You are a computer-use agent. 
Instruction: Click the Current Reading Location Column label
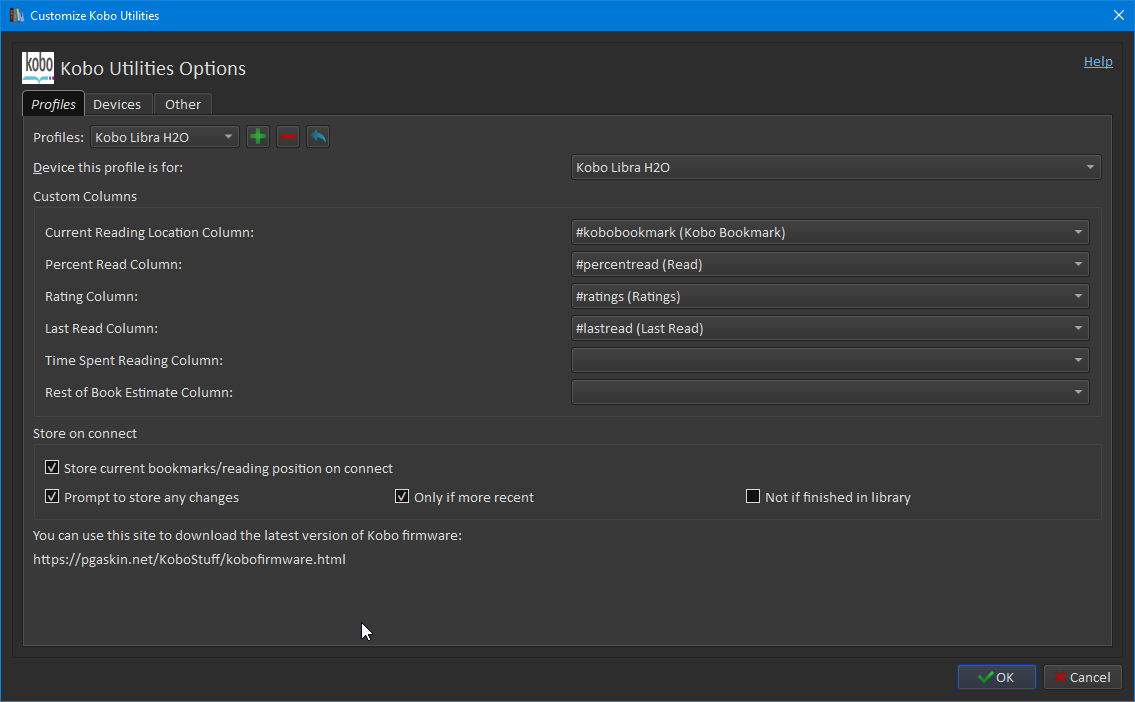[150, 232]
